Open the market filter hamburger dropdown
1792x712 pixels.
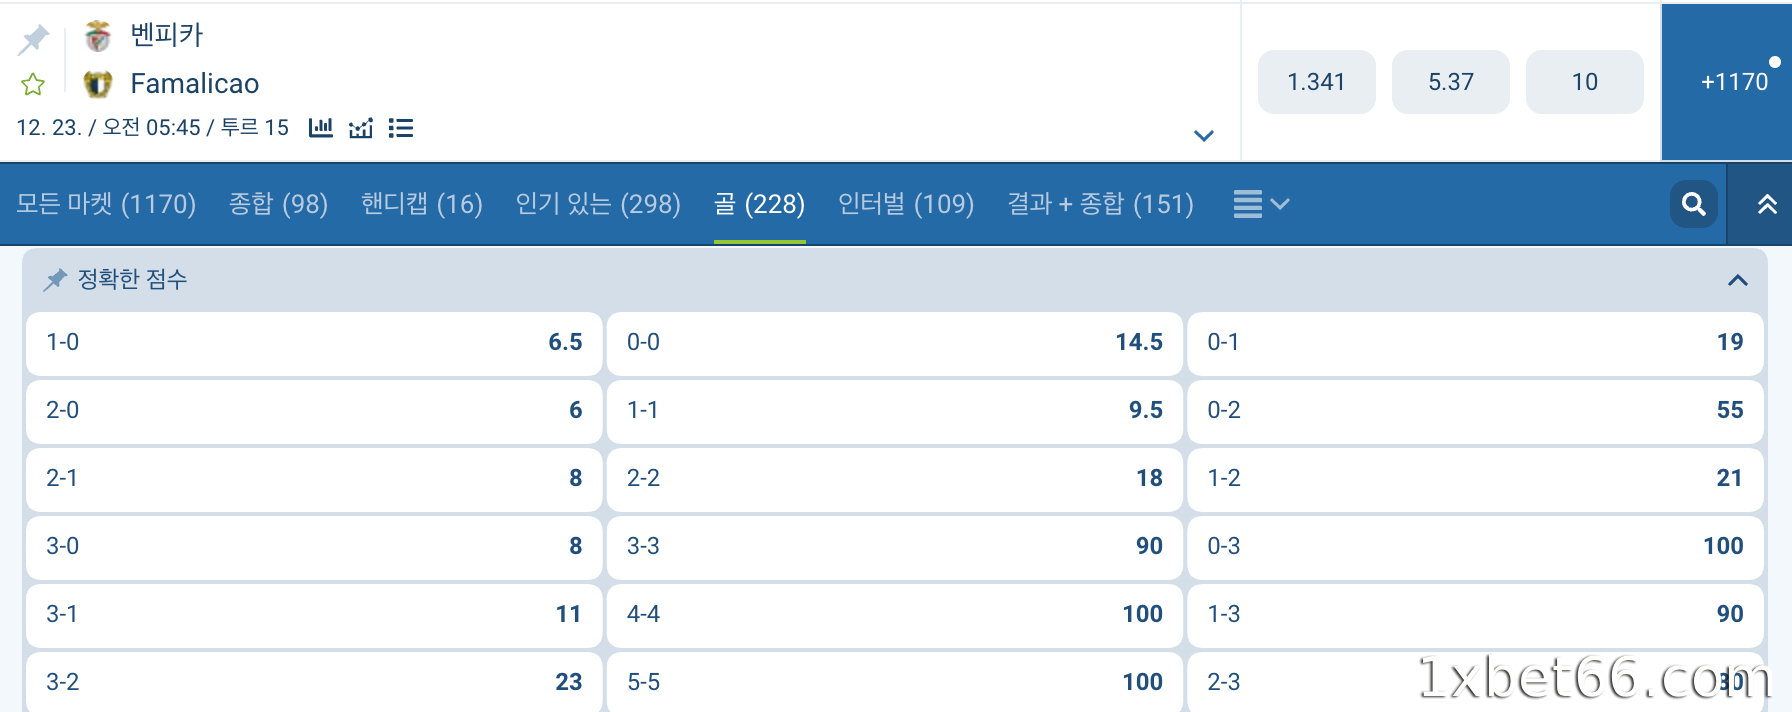pyautogui.click(x=1260, y=204)
